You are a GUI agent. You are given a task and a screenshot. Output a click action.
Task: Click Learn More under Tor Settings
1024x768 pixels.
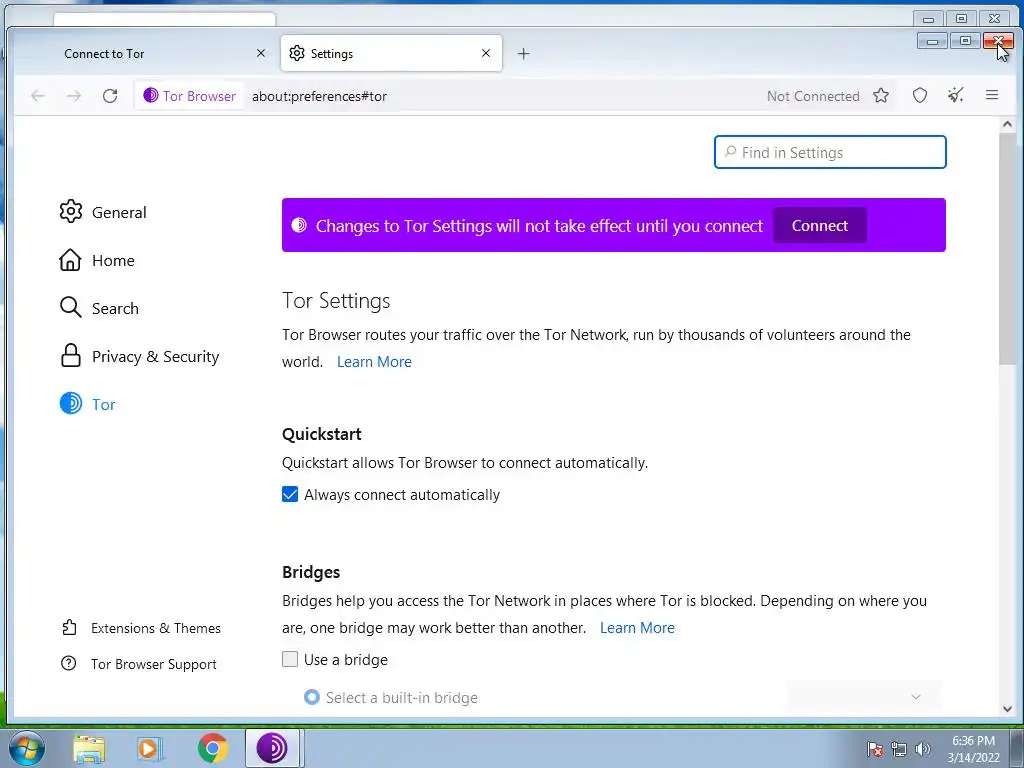[374, 362]
